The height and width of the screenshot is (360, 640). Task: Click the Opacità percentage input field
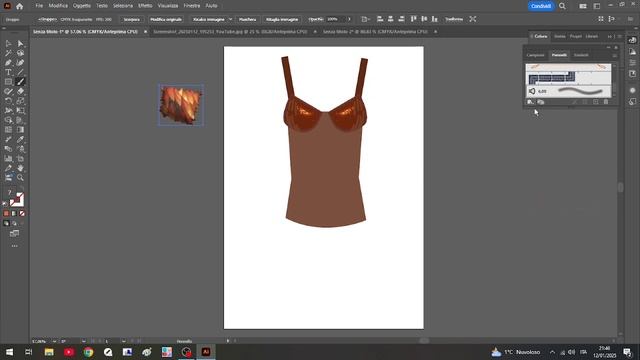click(336, 19)
